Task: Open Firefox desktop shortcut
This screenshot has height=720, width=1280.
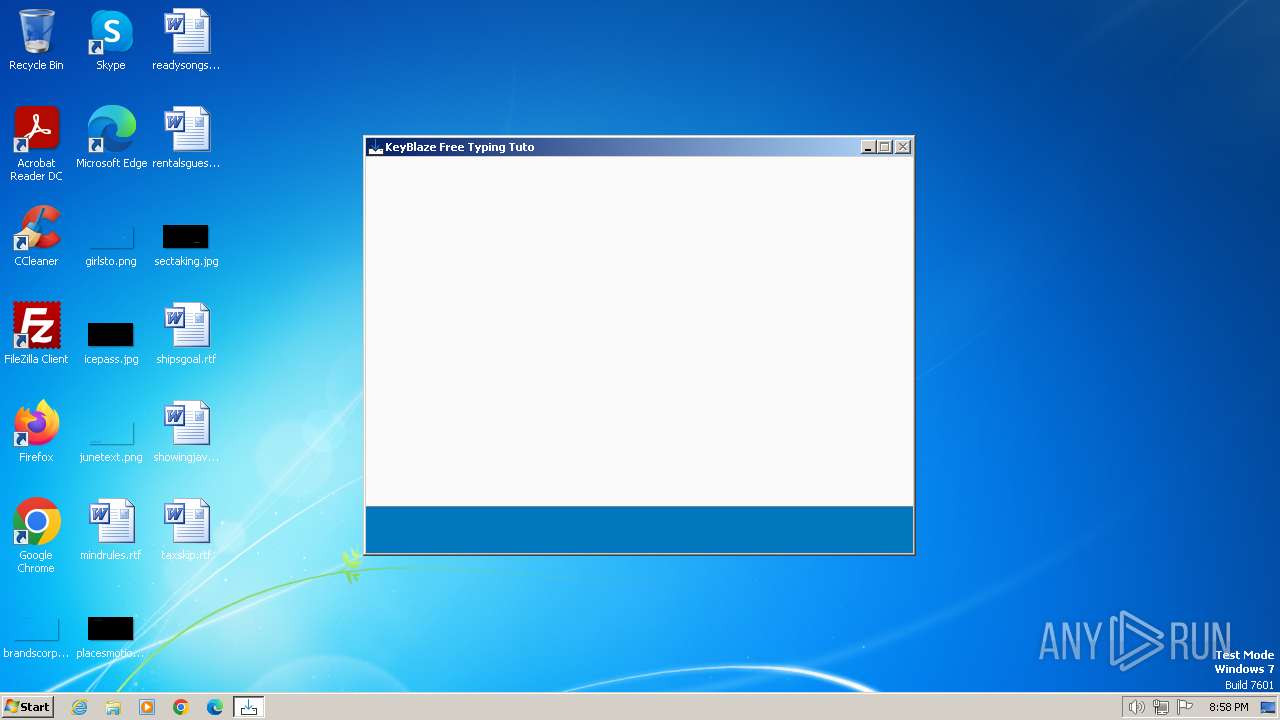Action: [36, 433]
